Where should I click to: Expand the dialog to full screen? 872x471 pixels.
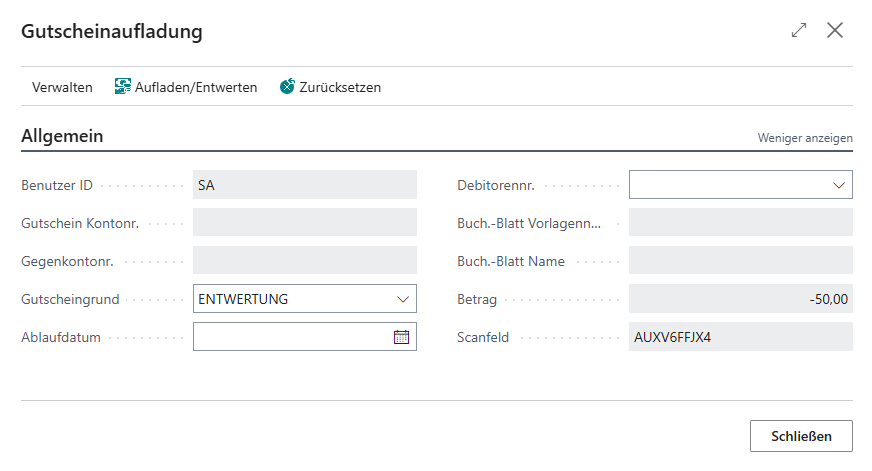click(x=798, y=30)
